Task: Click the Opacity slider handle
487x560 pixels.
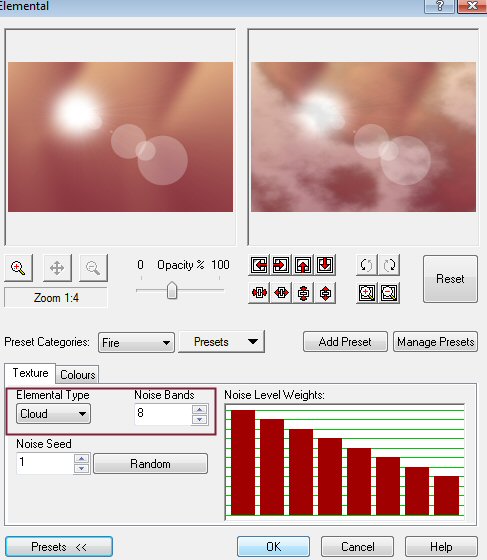Action: pos(172,290)
